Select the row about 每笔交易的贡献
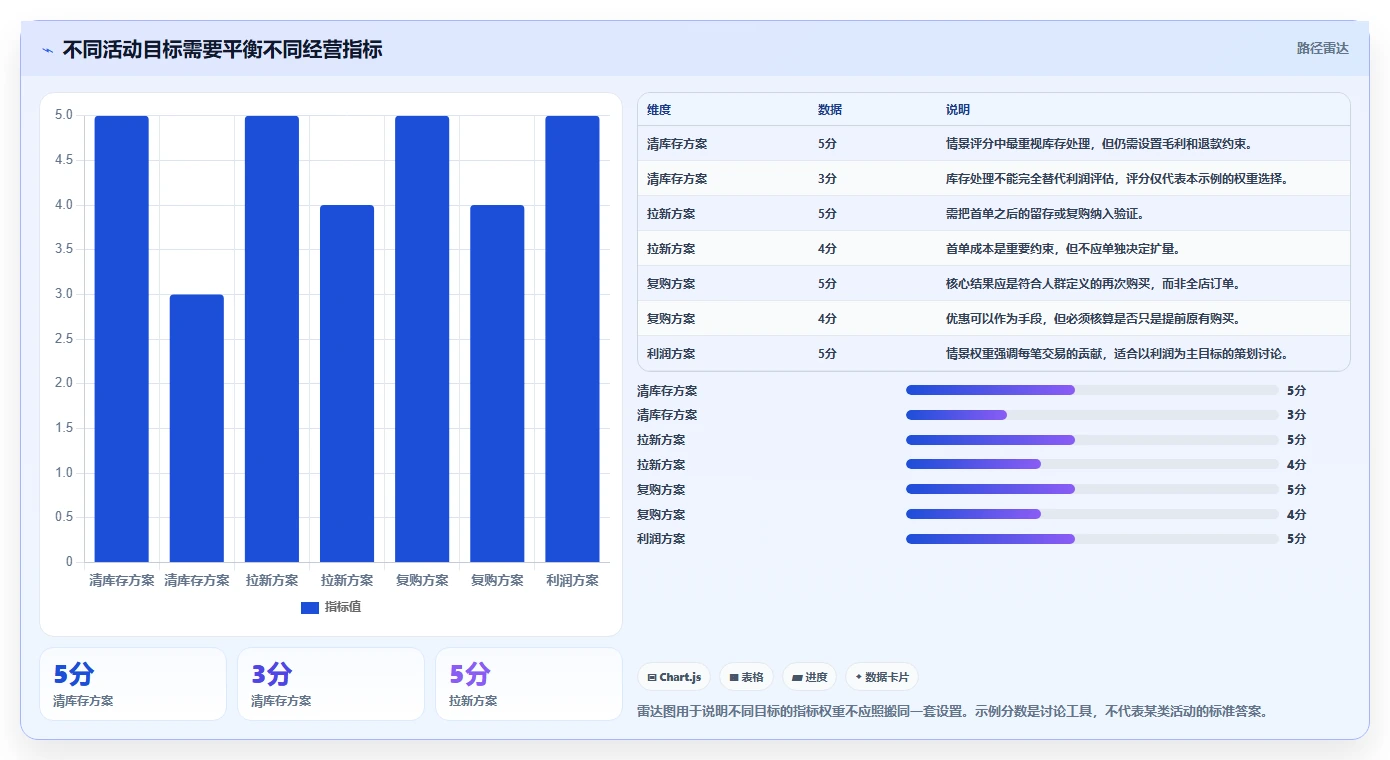The image size is (1390, 760). click(x=993, y=354)
